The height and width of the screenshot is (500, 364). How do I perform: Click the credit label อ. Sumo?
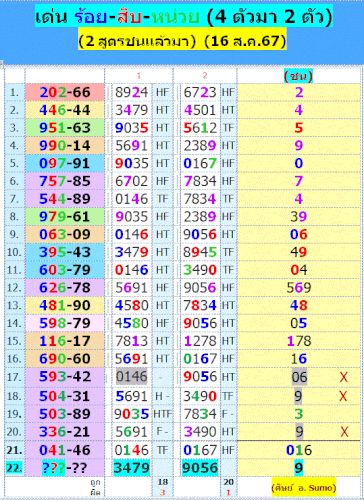point(304,488)
